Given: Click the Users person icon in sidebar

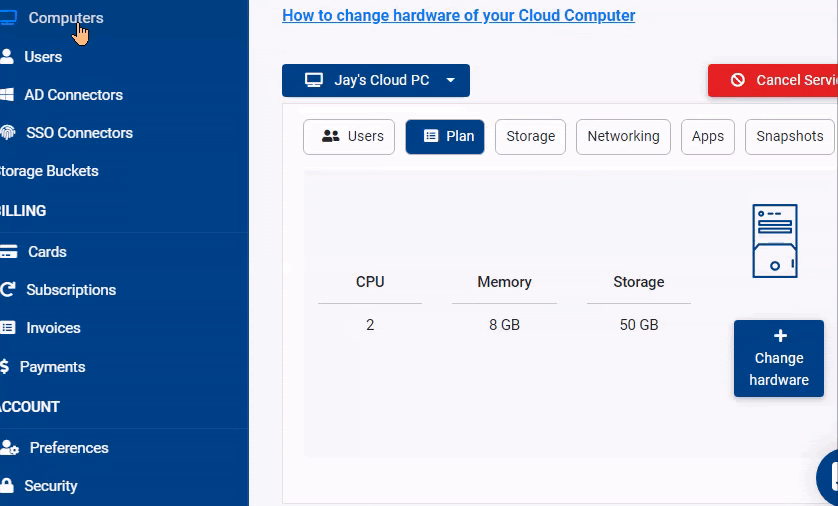Looking at the screenshot, I should pos(6,57).
